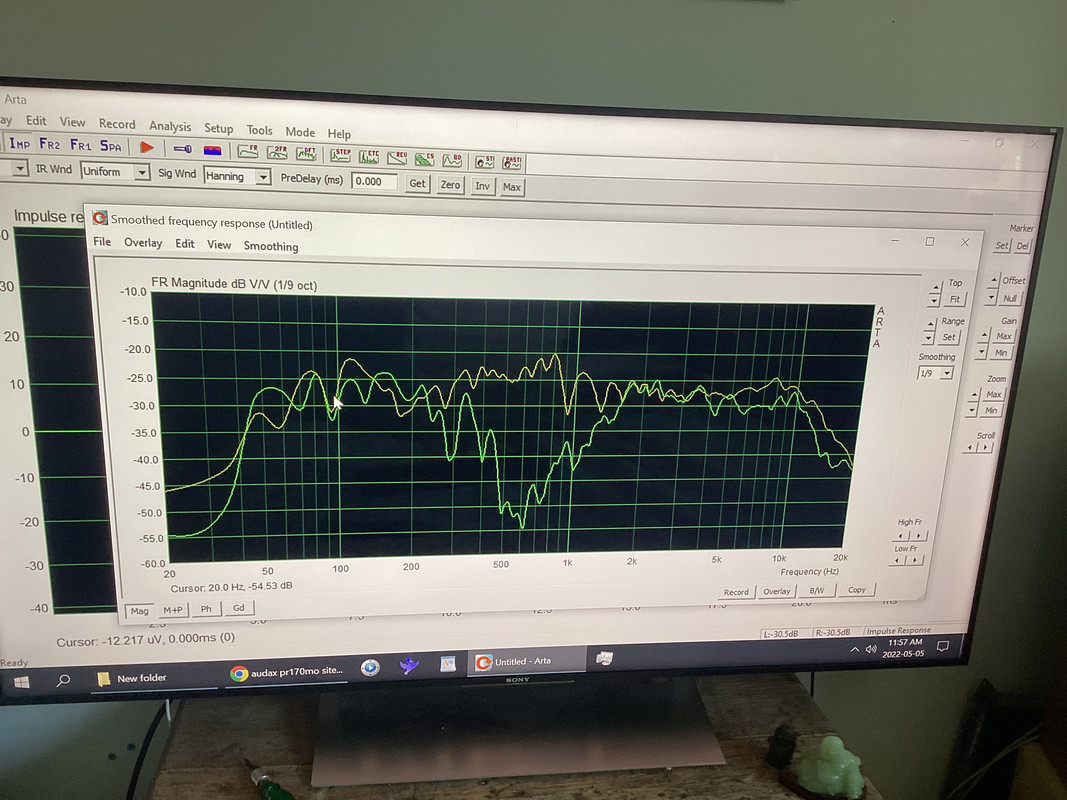
Task: Open the Record menu in Arta
Action: 117,124
